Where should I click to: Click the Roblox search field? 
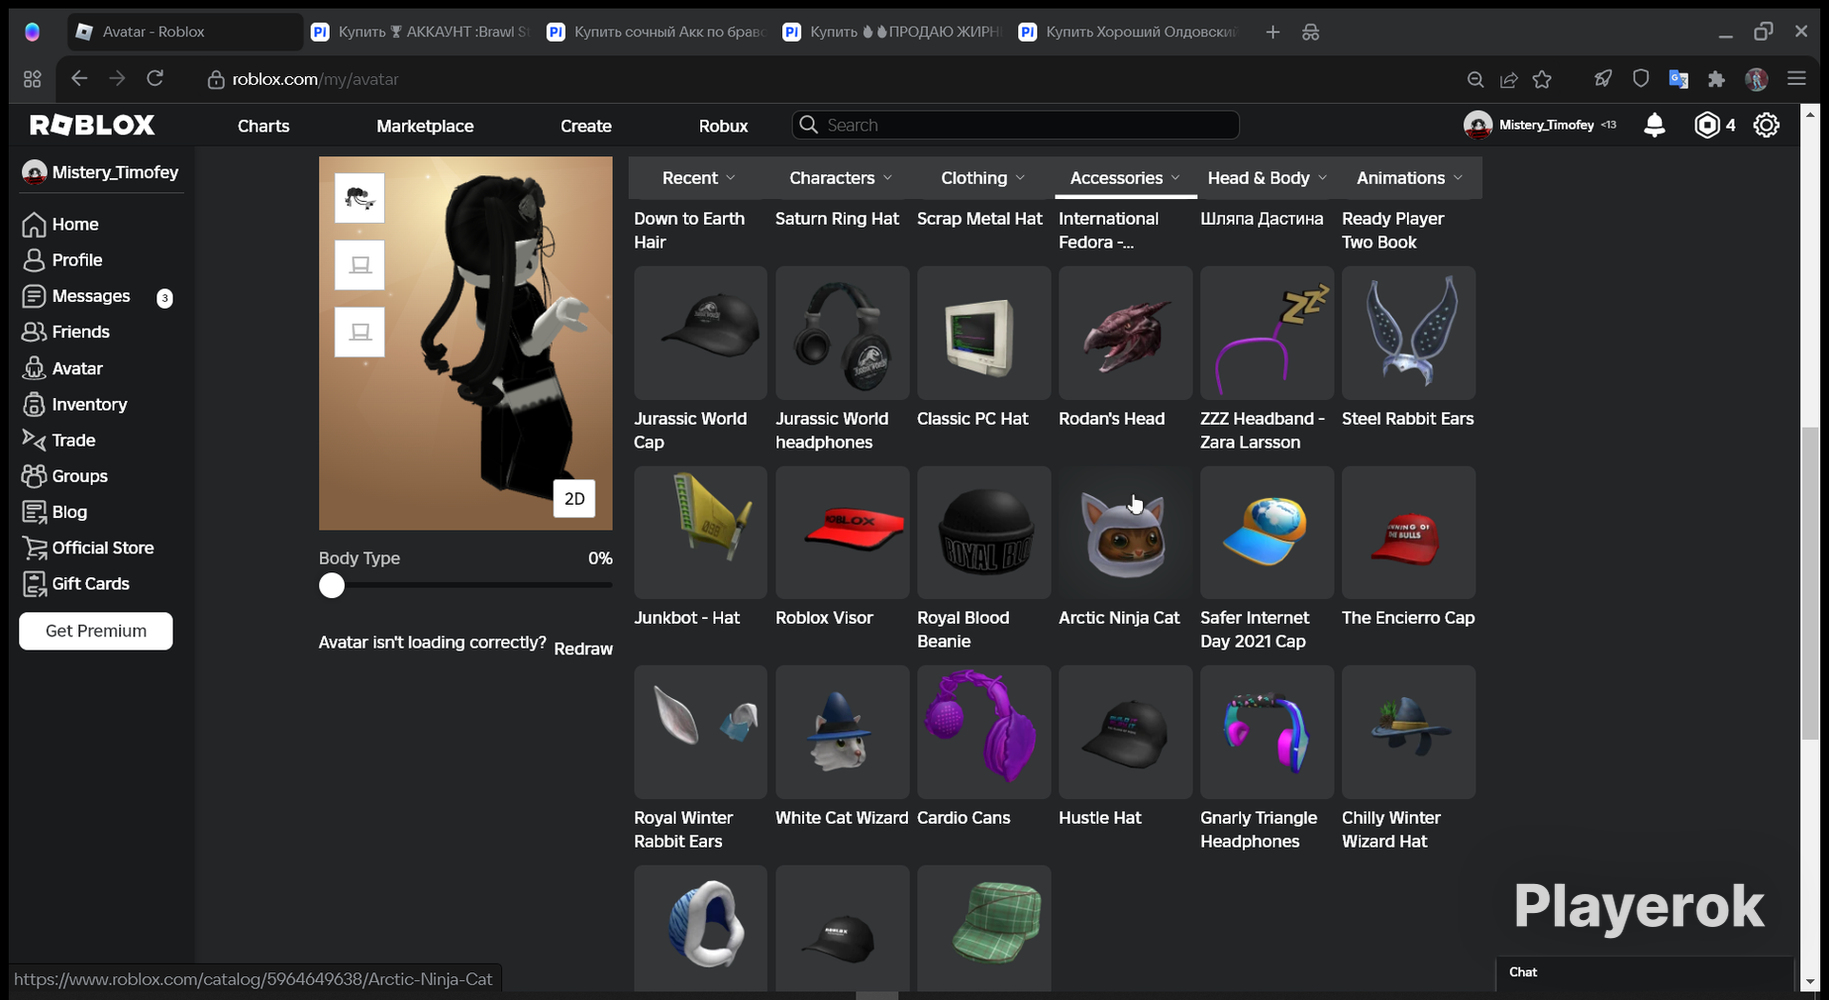pyautogui.click(x=1016, y=125)
